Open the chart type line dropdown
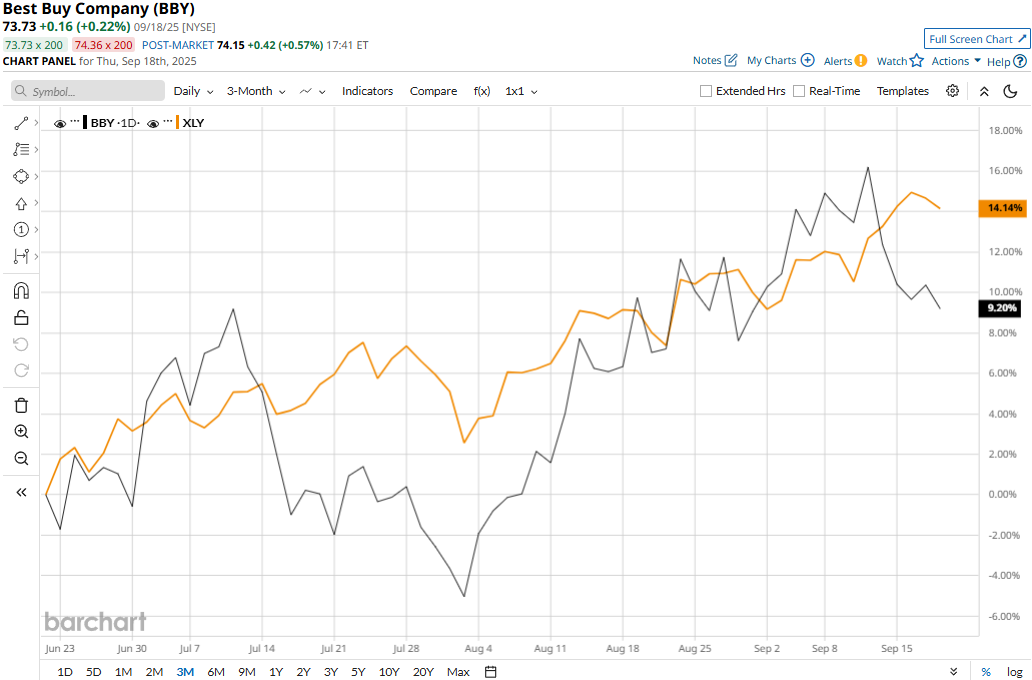Image resolution: width=1032 pixels, height=680 pixels. click(313, 91)
